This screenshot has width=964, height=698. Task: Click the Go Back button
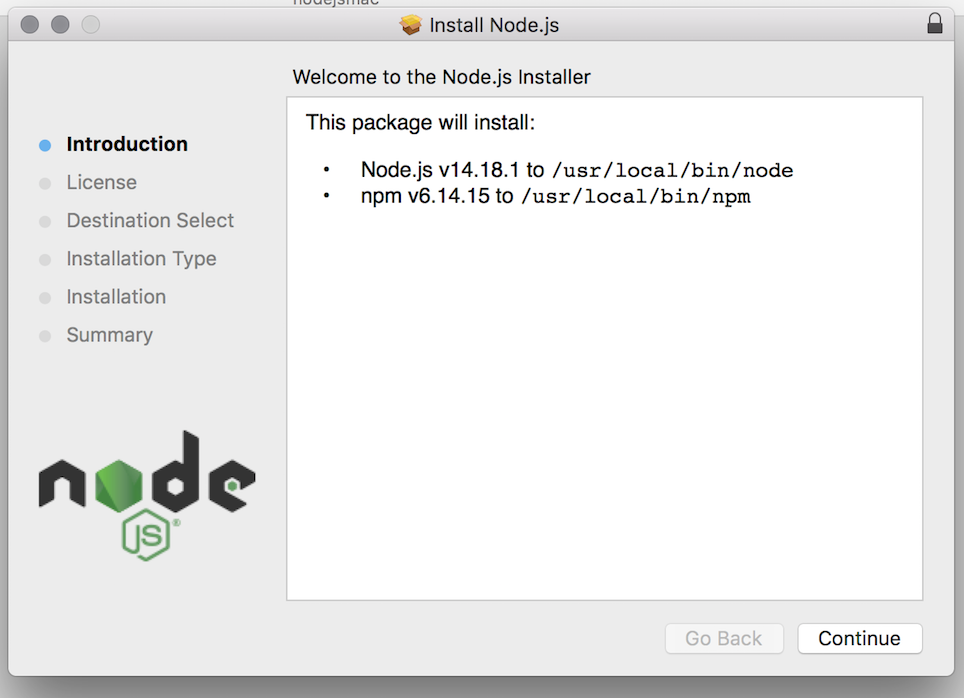pyautogui.click(x=724, y=638)
